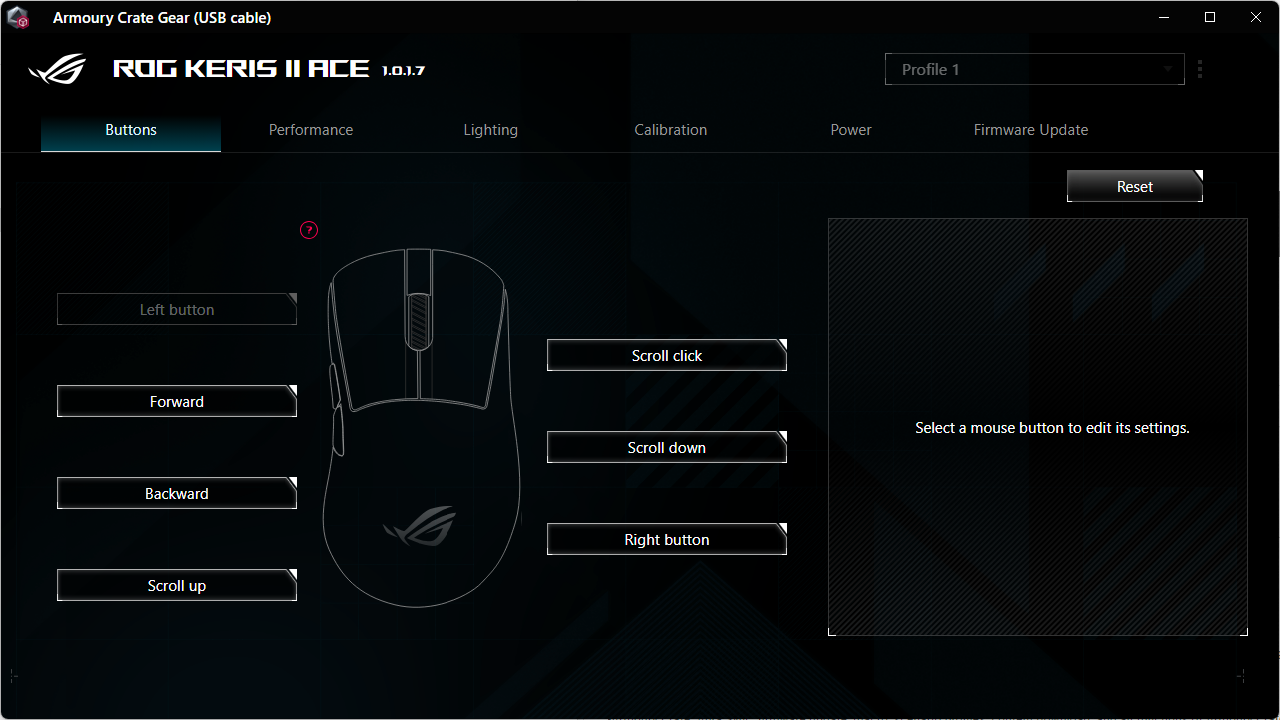Select the Forward button assignment
This screenshot has height=720, width=1280.
tap(177, 401)
